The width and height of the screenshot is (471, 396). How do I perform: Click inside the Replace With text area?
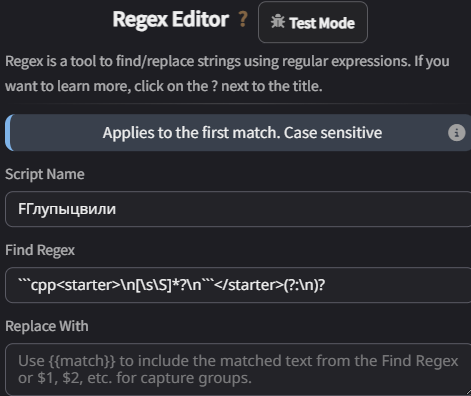pyautogui.click(x=238, y=369)
